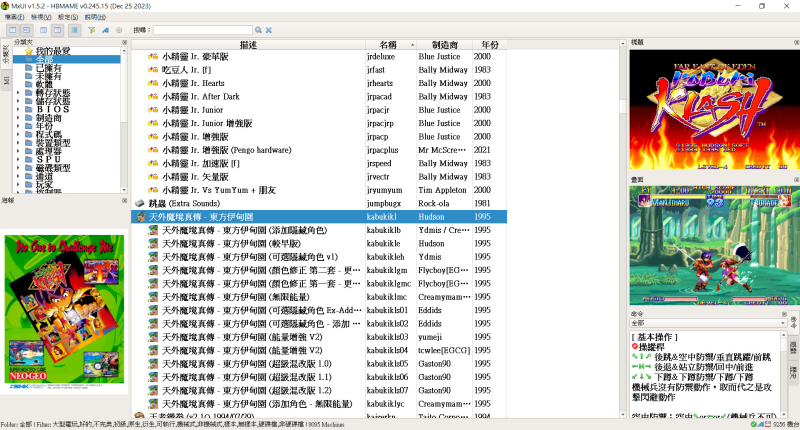This screenshot has width=800, height=430.
Task: Select the 未擁有 folder
Action: (48, 76)
